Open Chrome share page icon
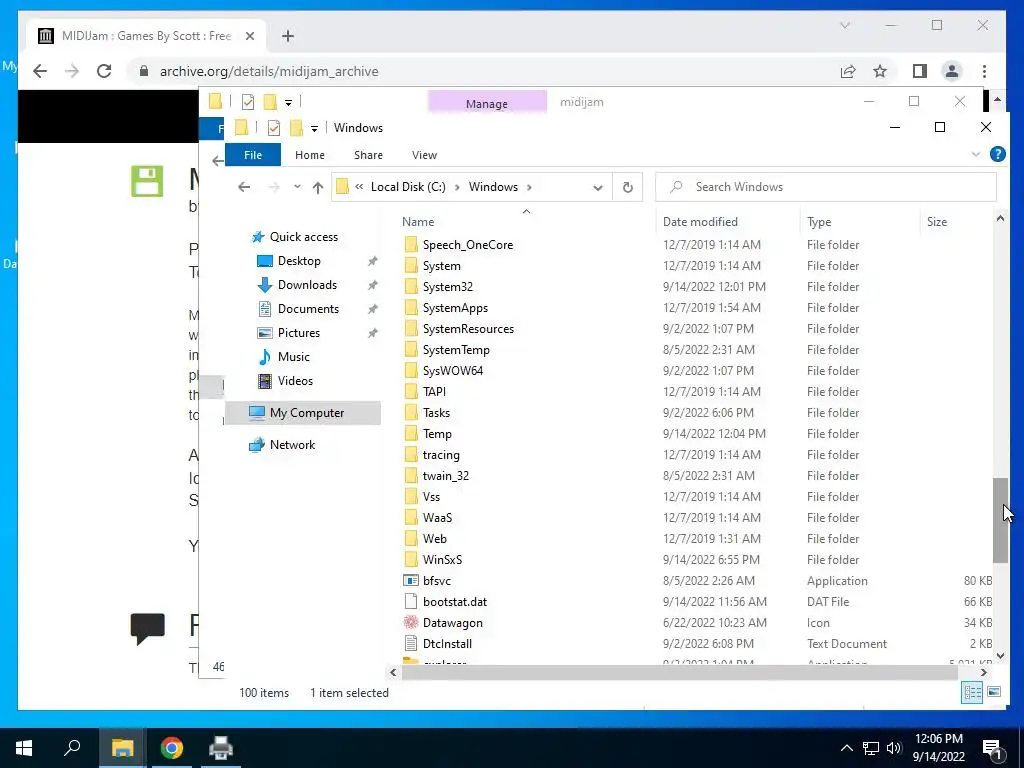 coord(848,71)
